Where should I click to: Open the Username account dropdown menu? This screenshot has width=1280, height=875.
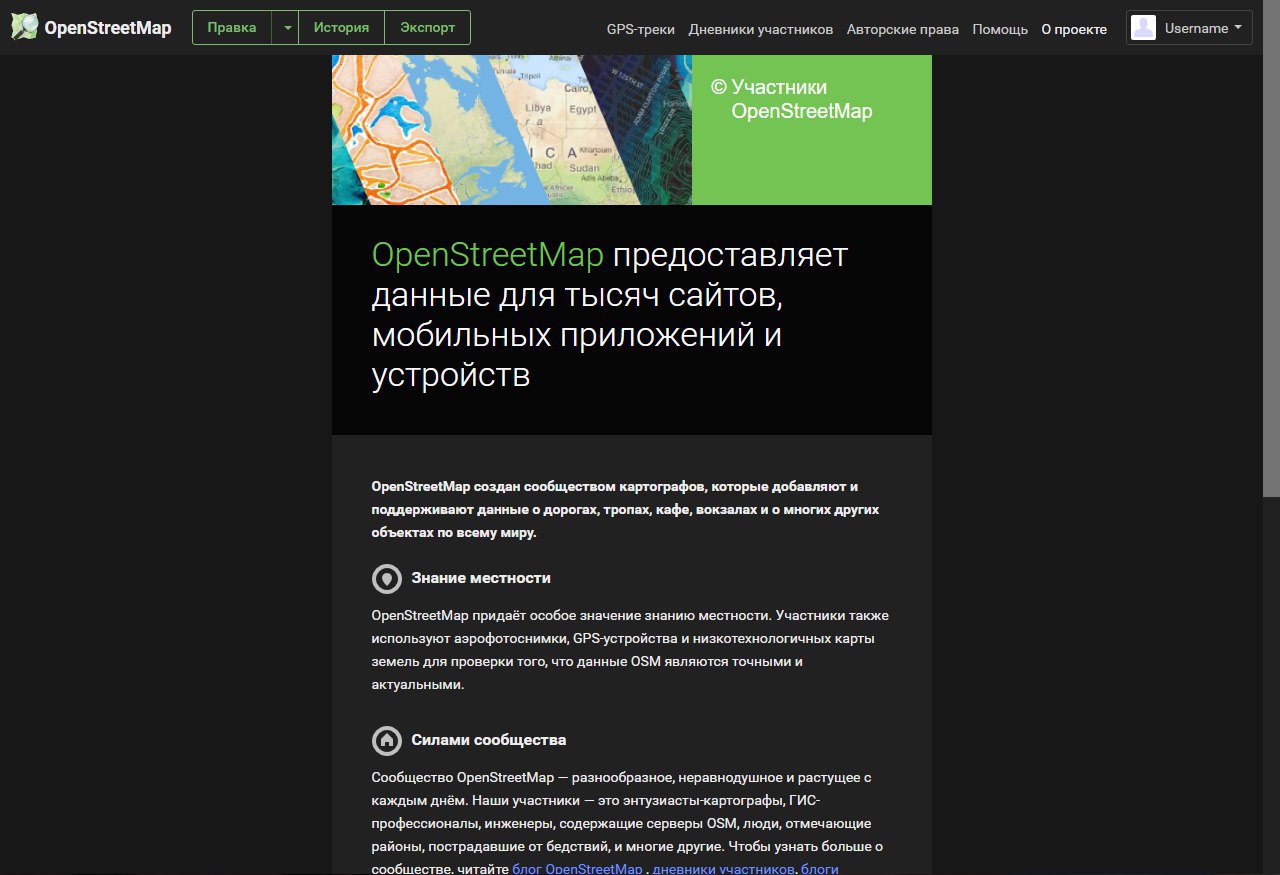click(1189, 28)
